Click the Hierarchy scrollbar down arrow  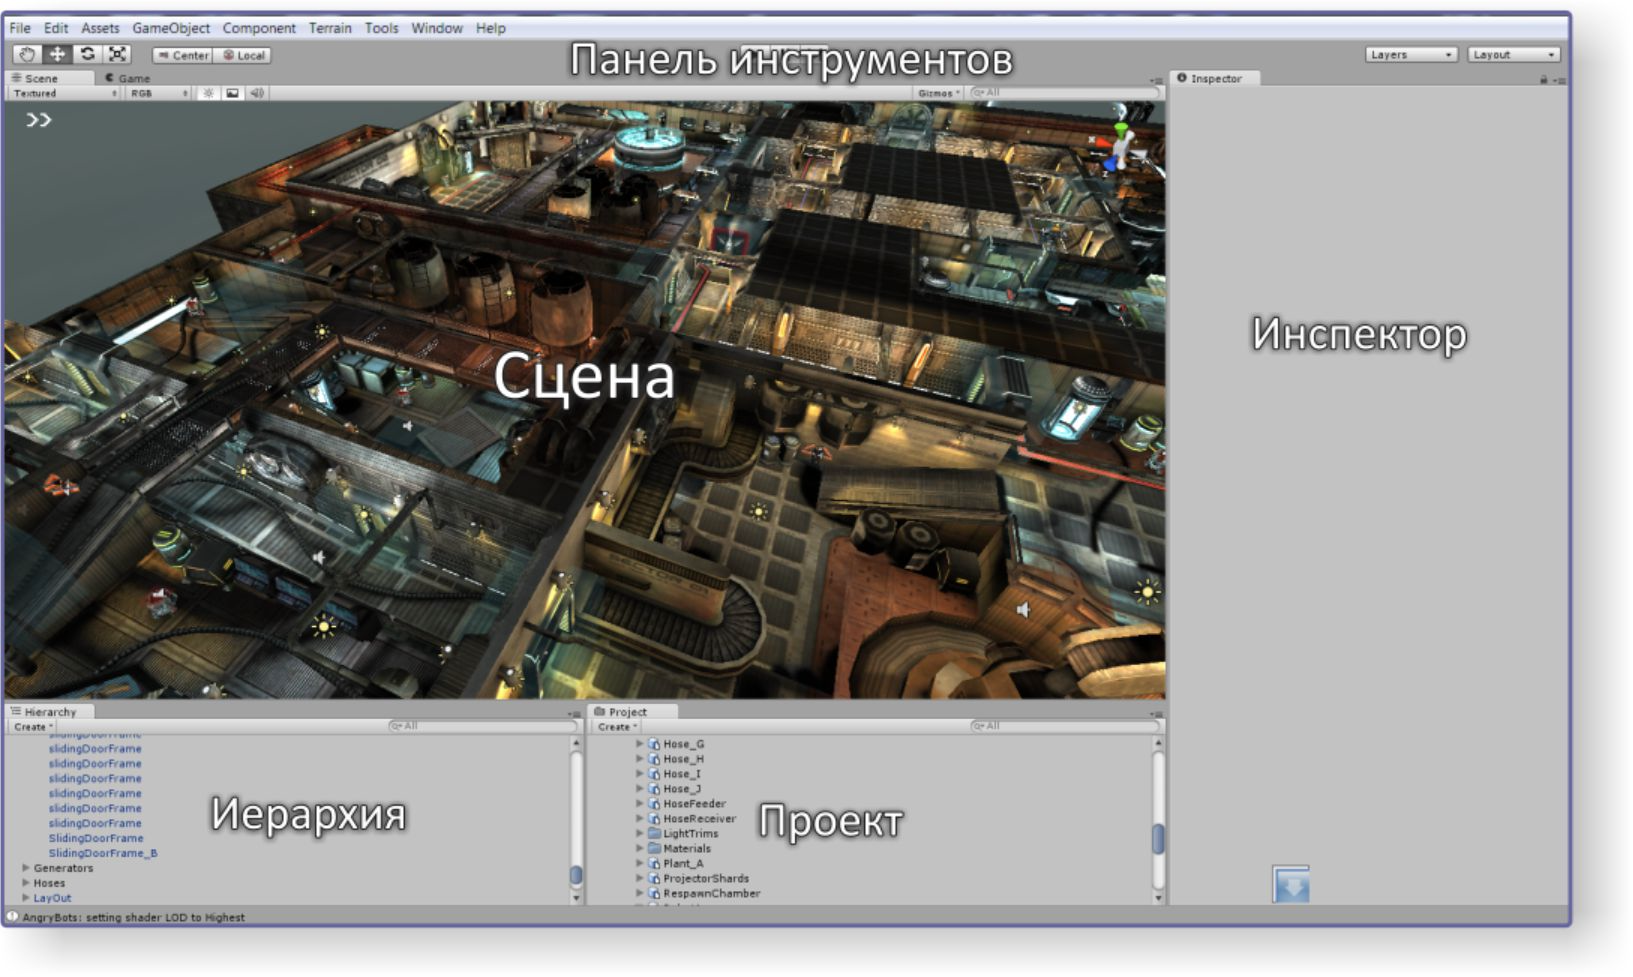pyautogui.click(x=576, y=898)
